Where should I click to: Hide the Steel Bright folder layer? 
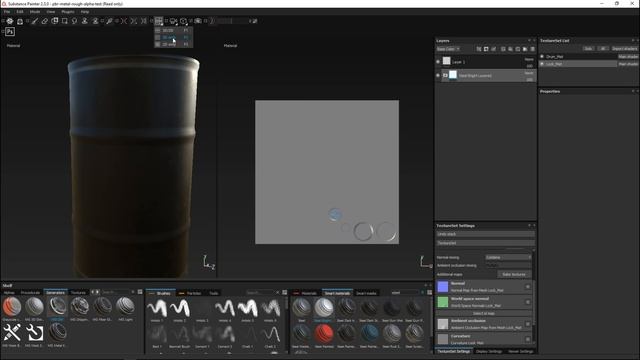(x=438, y=75)
